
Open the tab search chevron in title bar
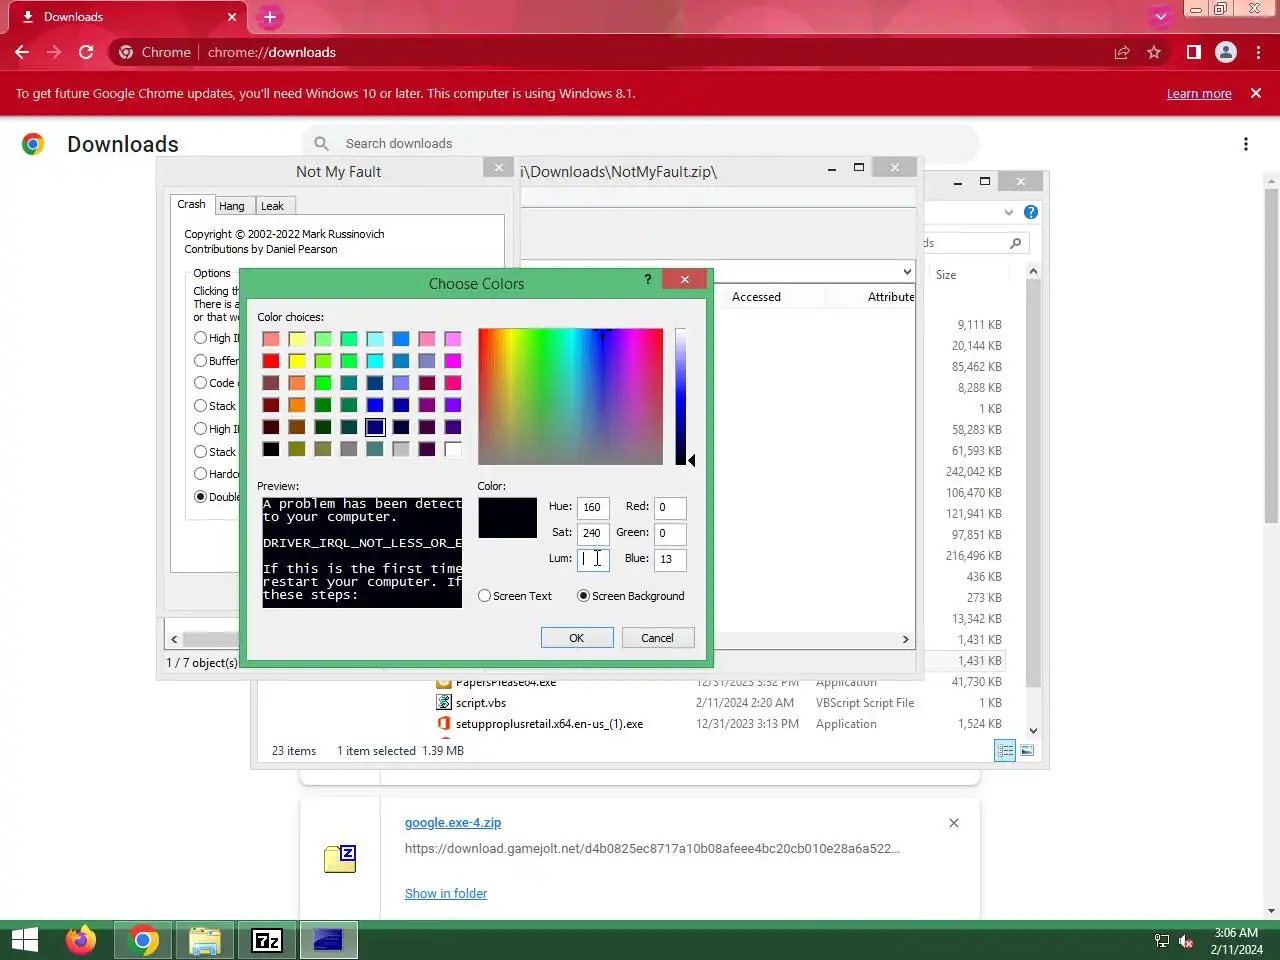click(x=1160, y=17)
